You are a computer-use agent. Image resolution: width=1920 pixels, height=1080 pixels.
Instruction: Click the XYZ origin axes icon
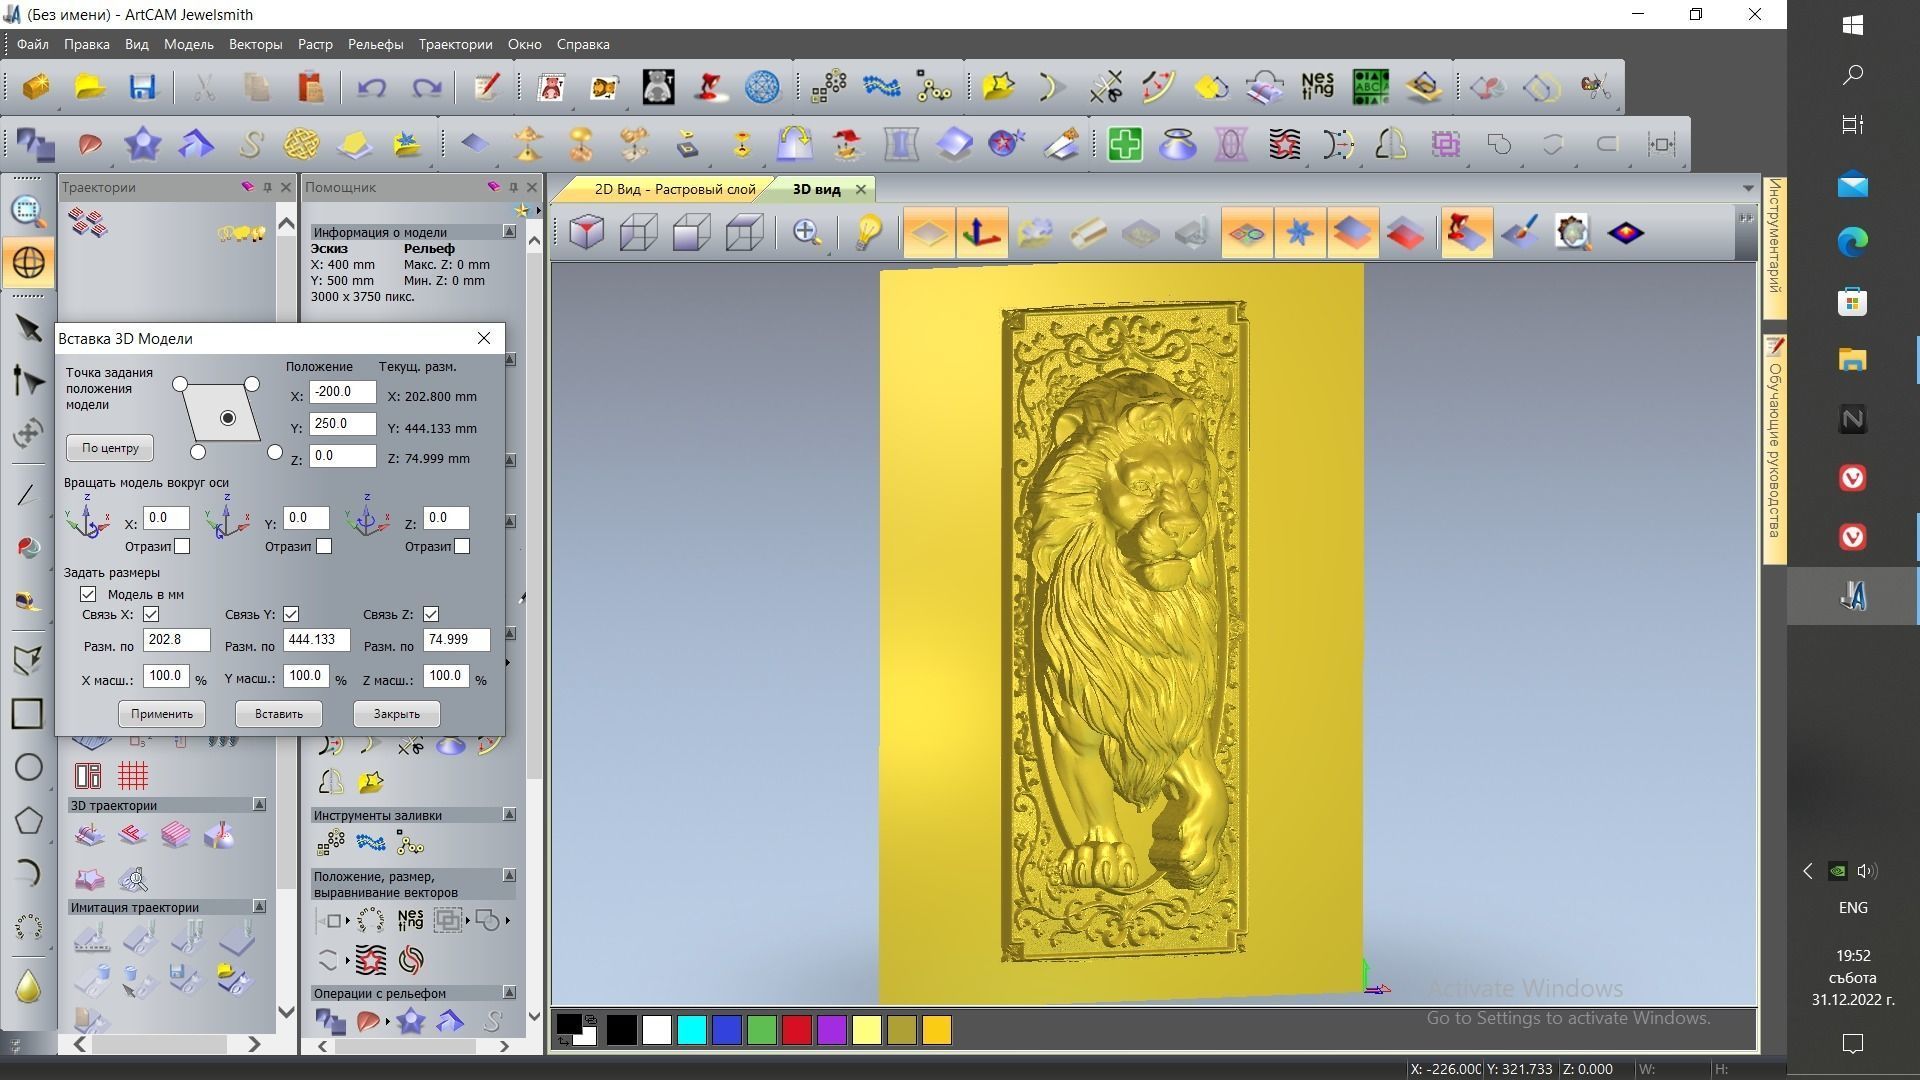tap(981, 233)
